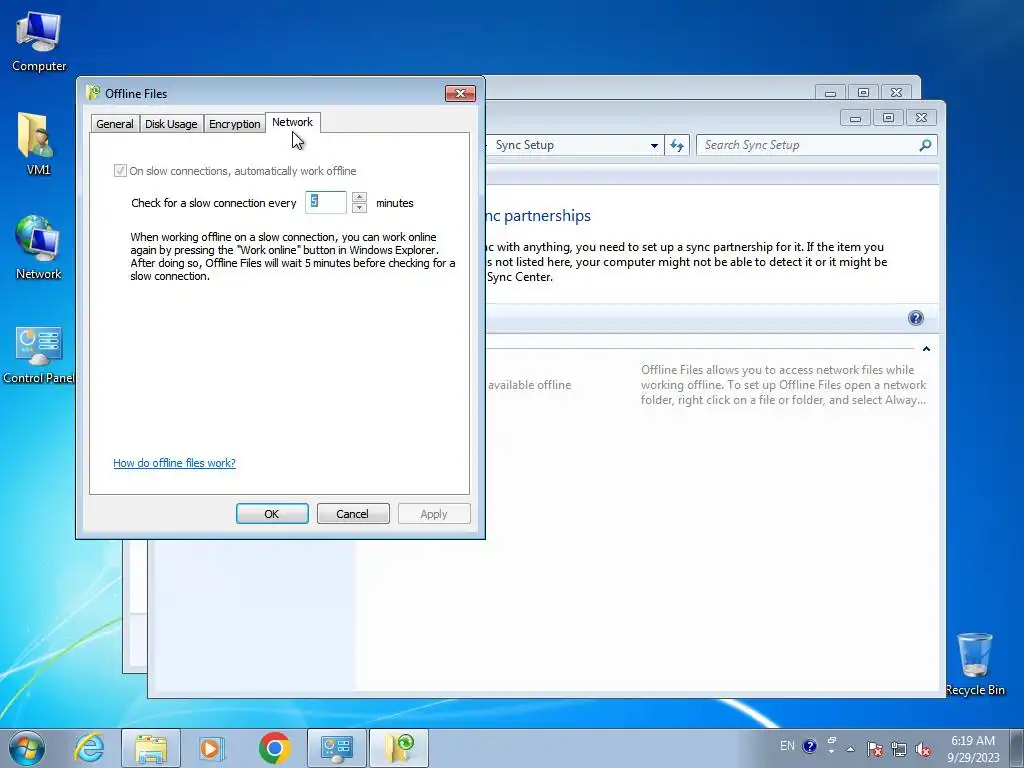This screenshot has height=768, width=1024.
Task: Open network status tray icon
Action: 899,748
